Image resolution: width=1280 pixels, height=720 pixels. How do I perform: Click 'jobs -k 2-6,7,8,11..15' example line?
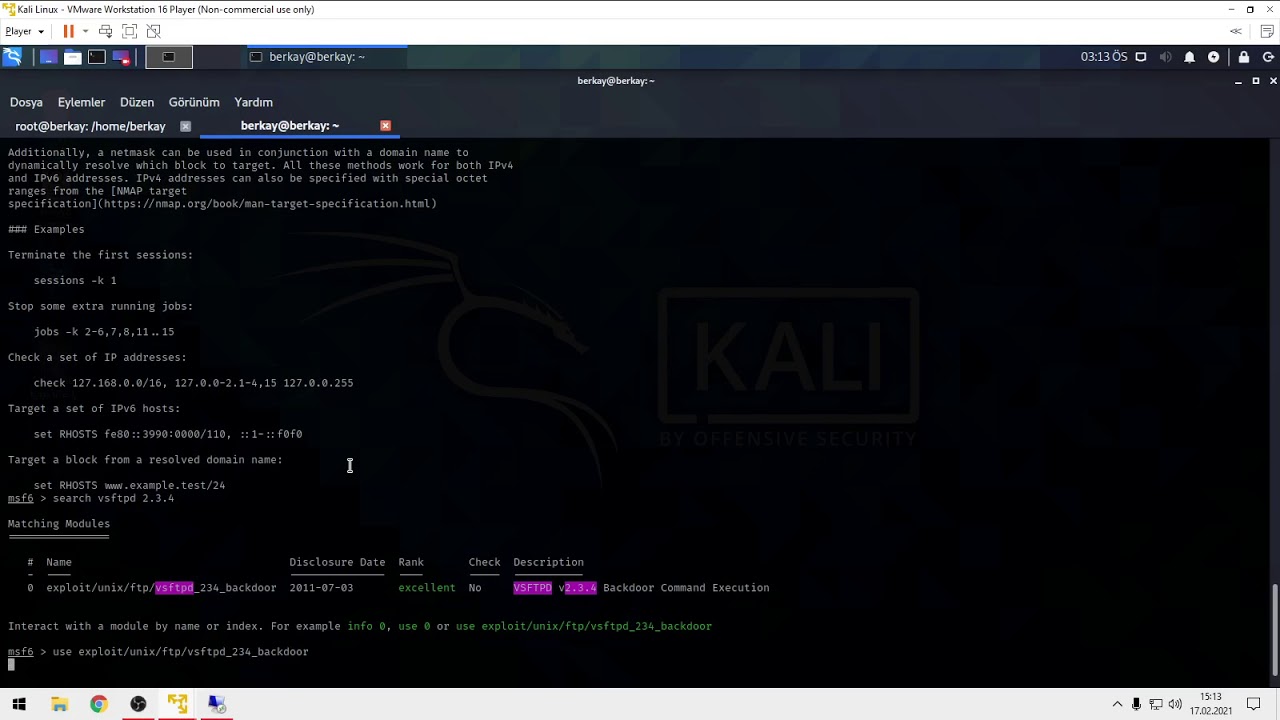coord(104,332)
